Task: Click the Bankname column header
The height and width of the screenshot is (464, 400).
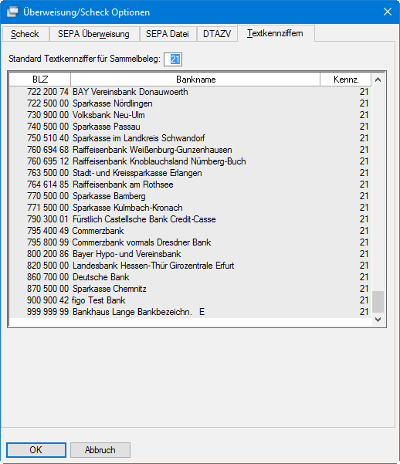Action: pos(196,80)
